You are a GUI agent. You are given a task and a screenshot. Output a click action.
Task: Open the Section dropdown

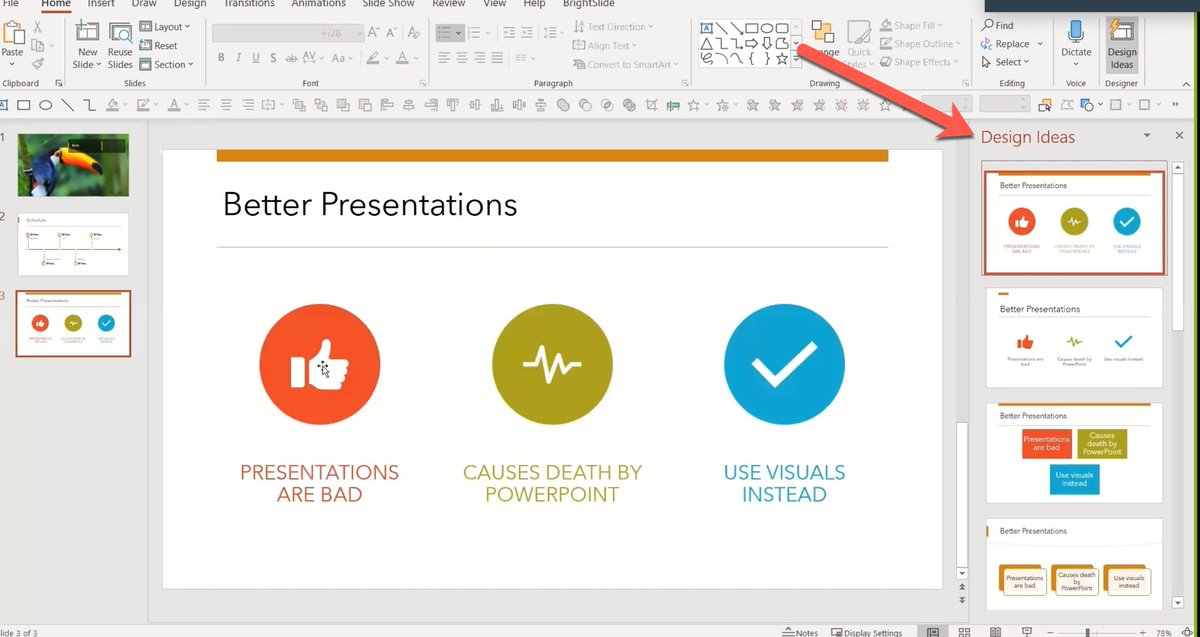tap(165, 65)
